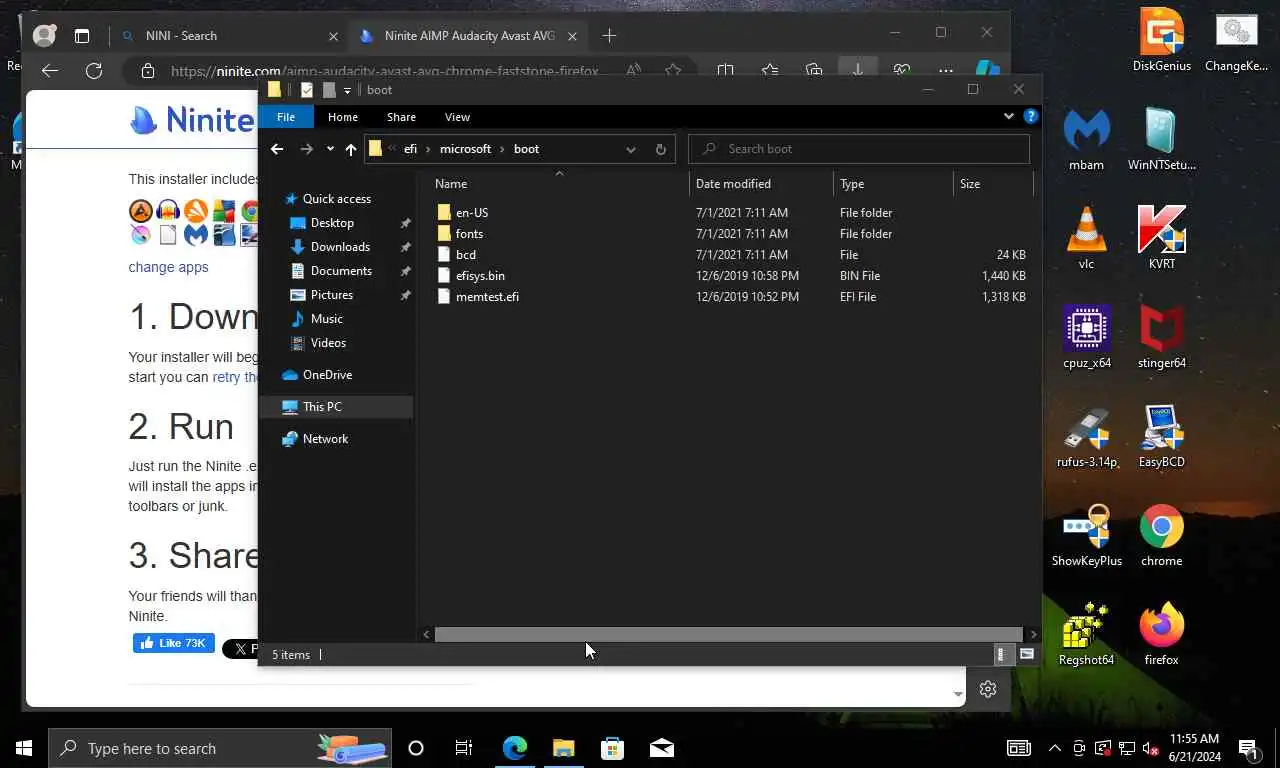Screen dimensions: 1280x768
Task: Click the Search boot input field
Action: 859,149
